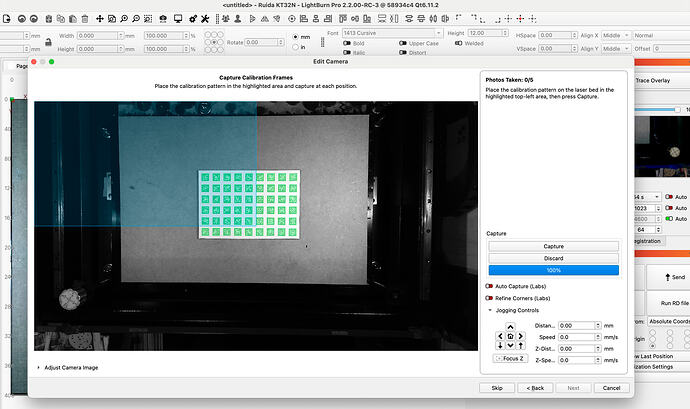Toggle Upper Case text switch

[x=403, y=43]
